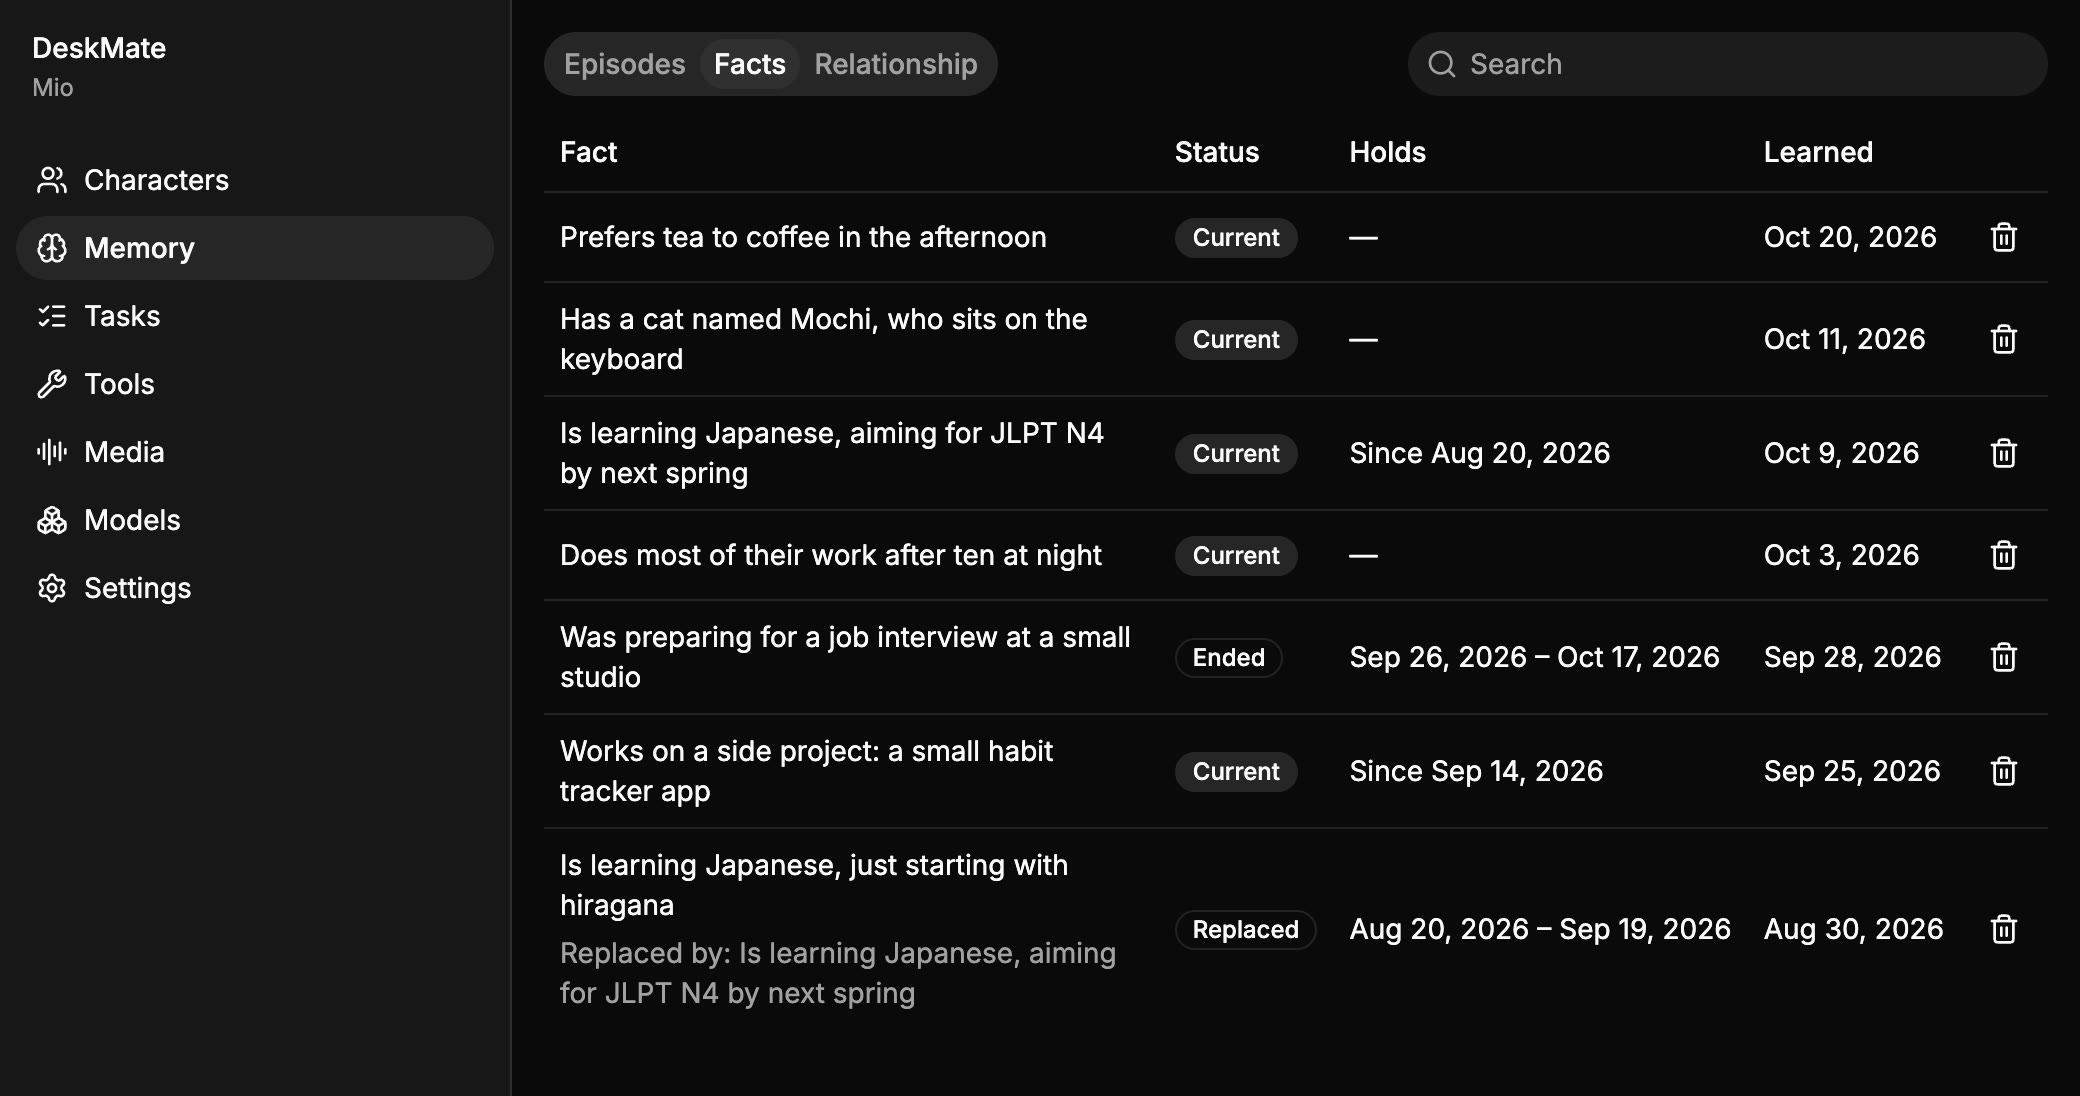Click 'Sep 26, 2026 – Oct 17, 2026' range
This screenshot has width=2080, height=1096.
coord(1535,657)
